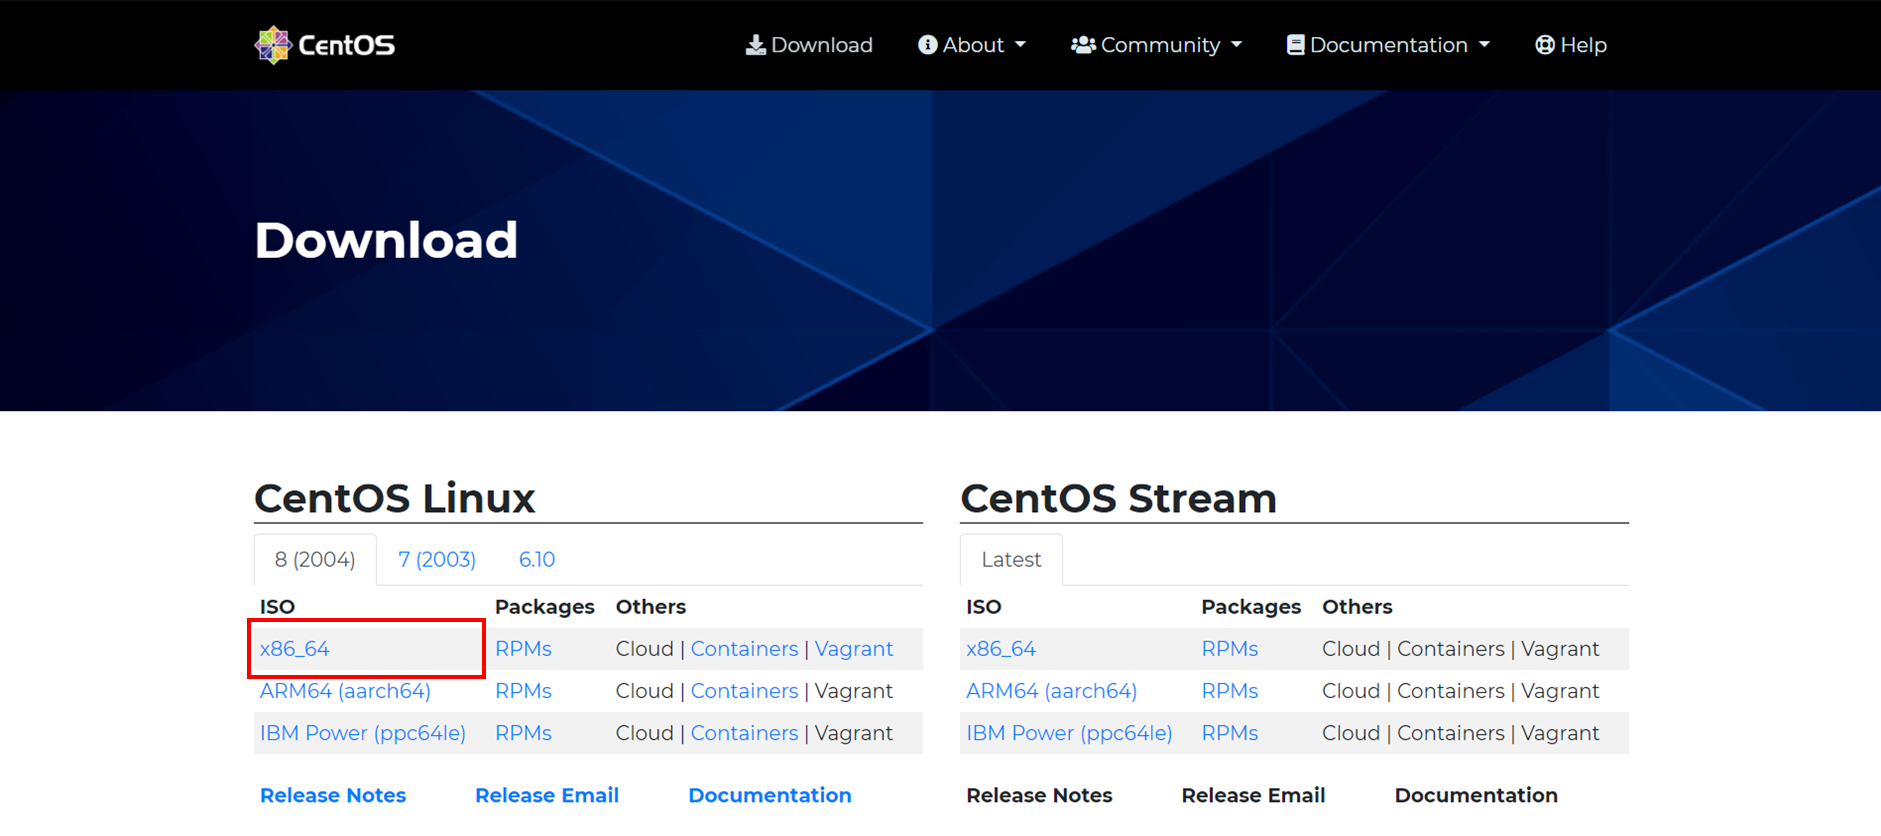
Task: Click the CentOS Stream Release Email text
Action: point(1254,795)
